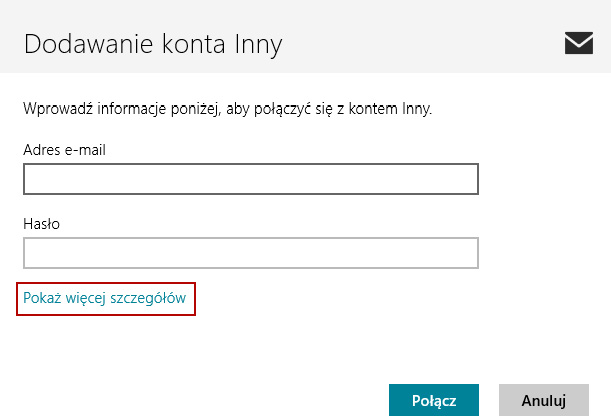Viewport: 611px width, 420px height.
Task: Focus the Adres e-mail input field
Action: click(250, 179)
